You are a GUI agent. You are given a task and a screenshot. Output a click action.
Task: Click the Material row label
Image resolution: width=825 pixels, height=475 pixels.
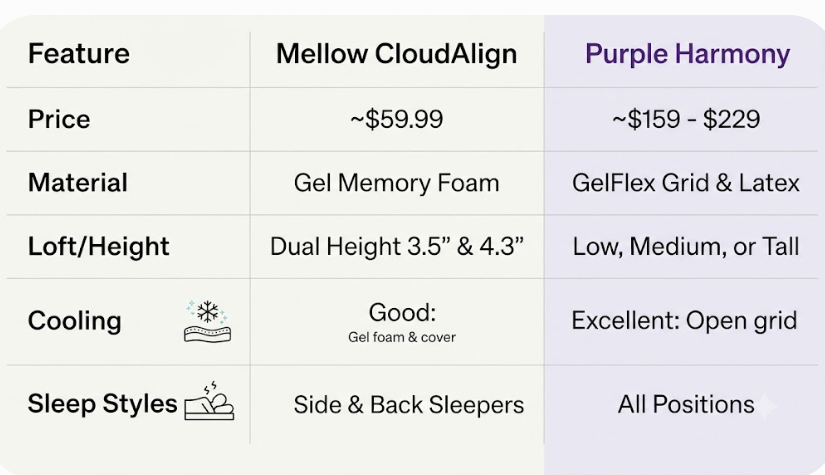(78, 183)
